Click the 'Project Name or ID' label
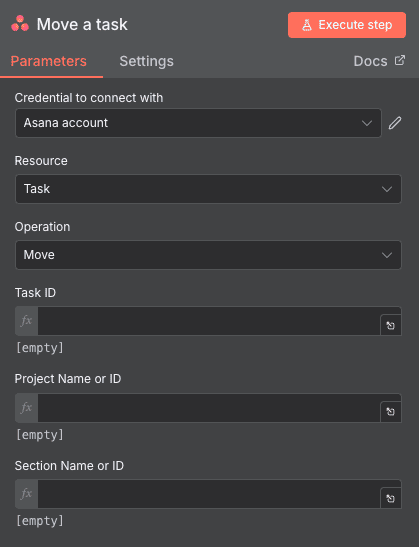The width and height of the screenshot is (419, 547). 68,379
